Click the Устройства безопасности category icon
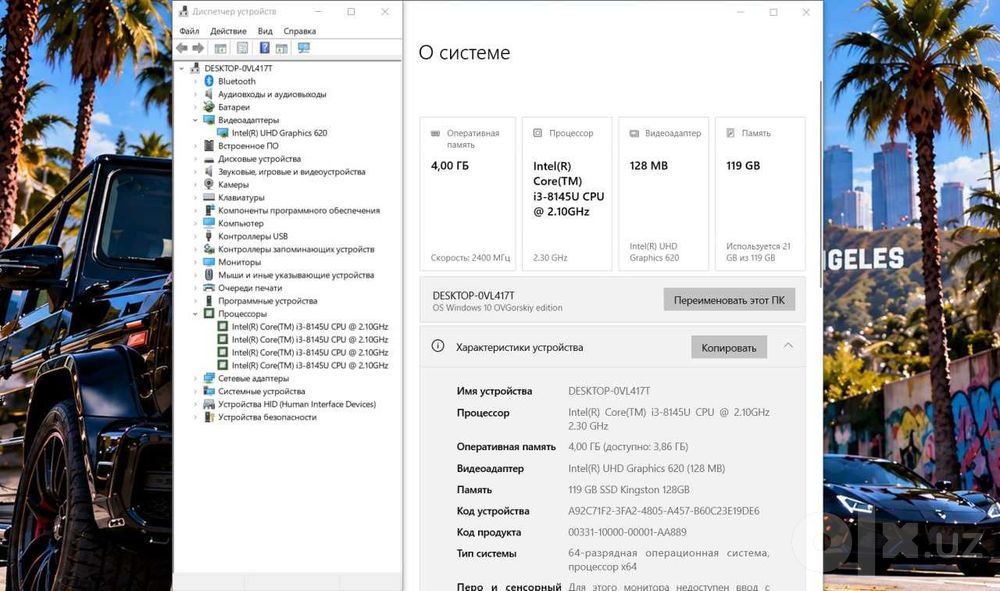Image resolution: width=1000 pixels, height=591 pixels. (209, 417)
